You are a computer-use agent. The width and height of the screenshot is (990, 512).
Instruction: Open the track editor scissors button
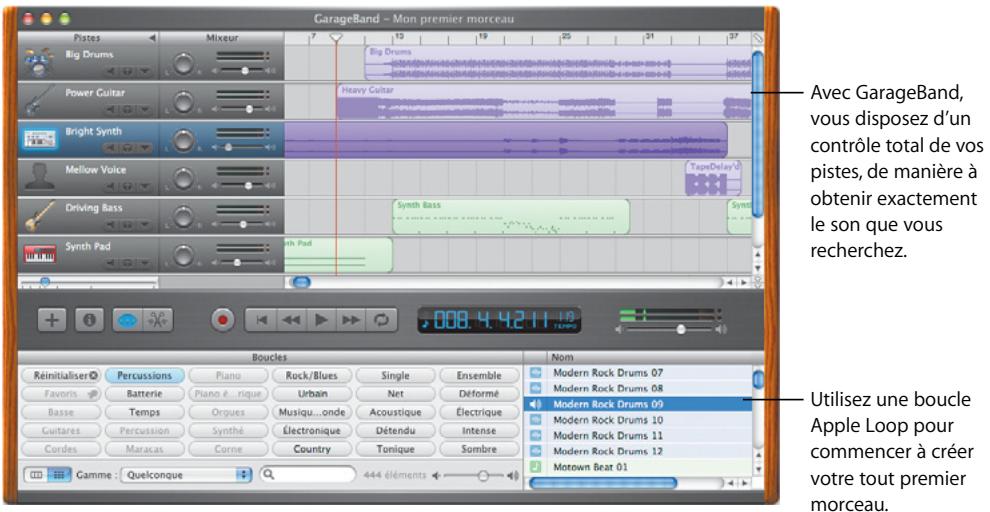coord(157,320)
